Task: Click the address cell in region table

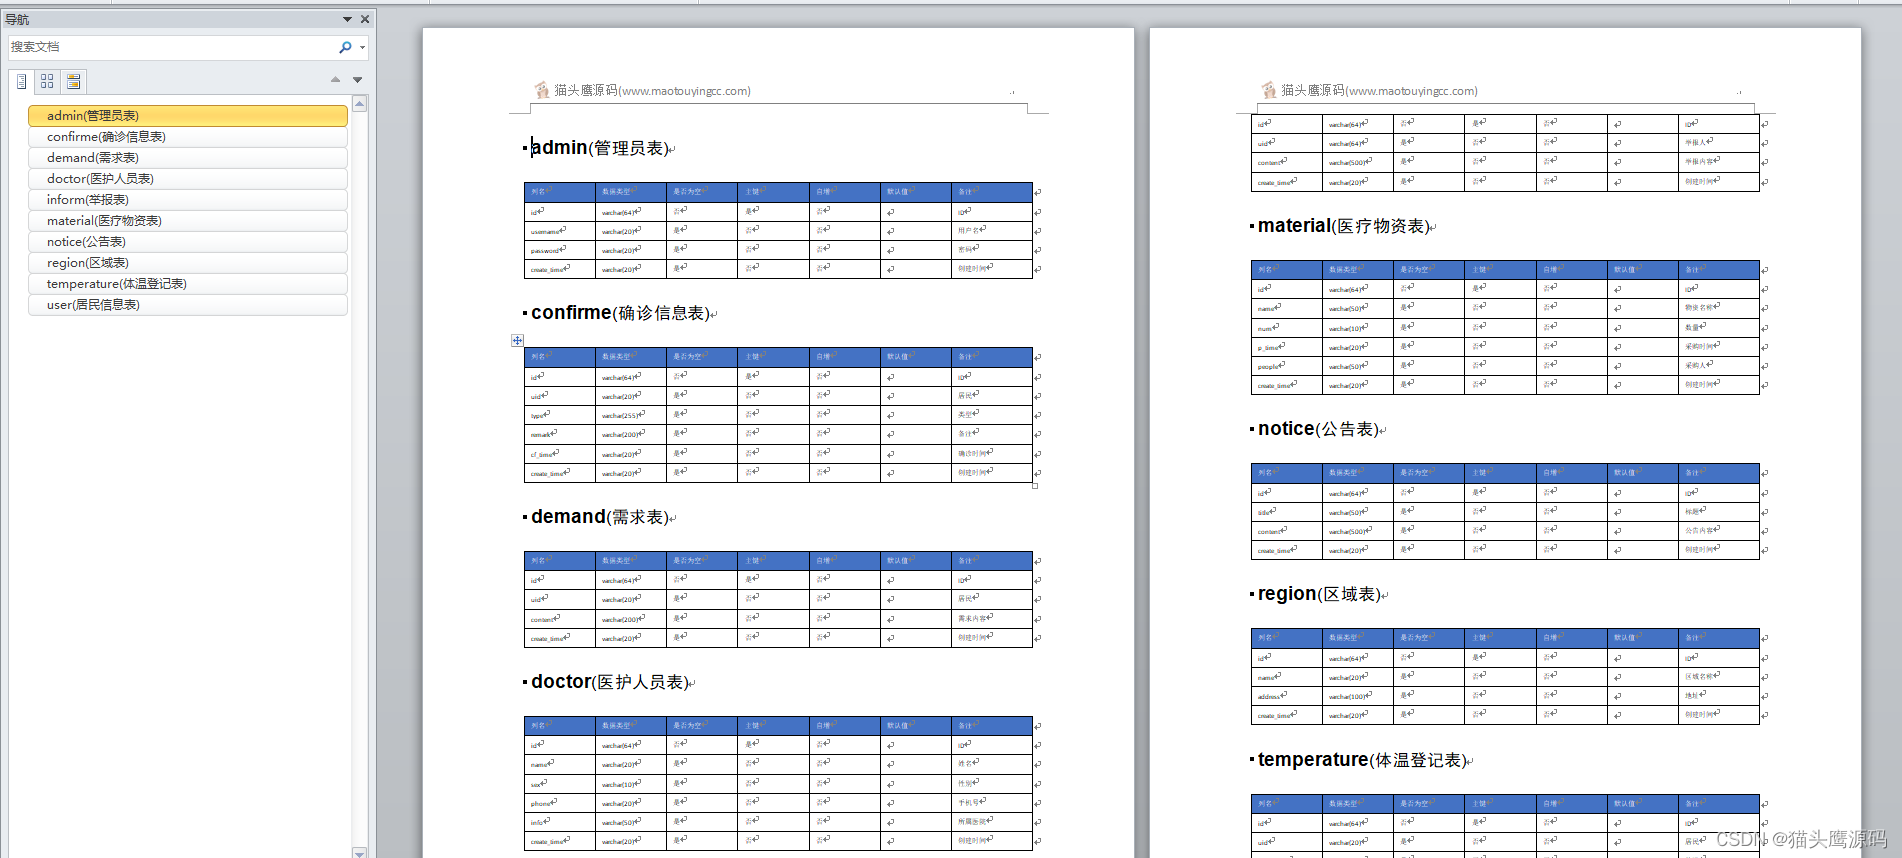Action: click(1287, 696)
